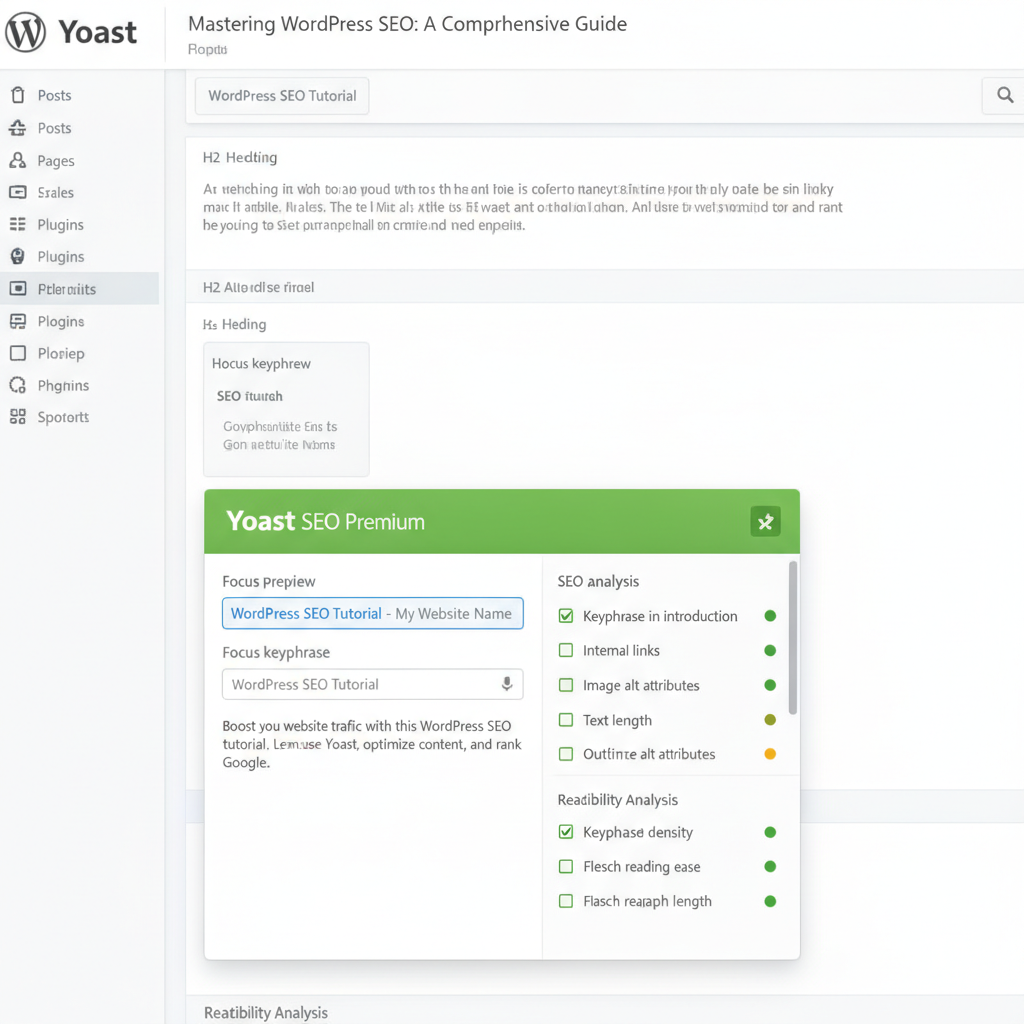Click the Yoast SEO Premium pin icon
This screenshot has width=1024, height=1024.
click(x=765, y=521)
